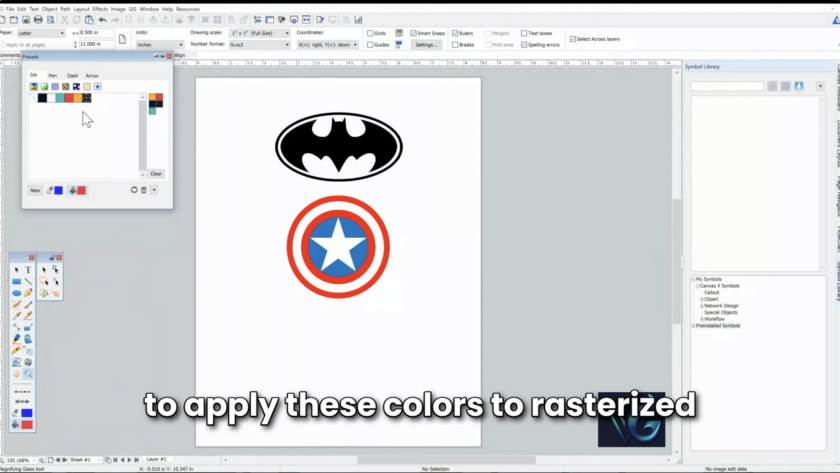Click the Paste icon in the toolbar
The image size is (840, 473).
89,20
